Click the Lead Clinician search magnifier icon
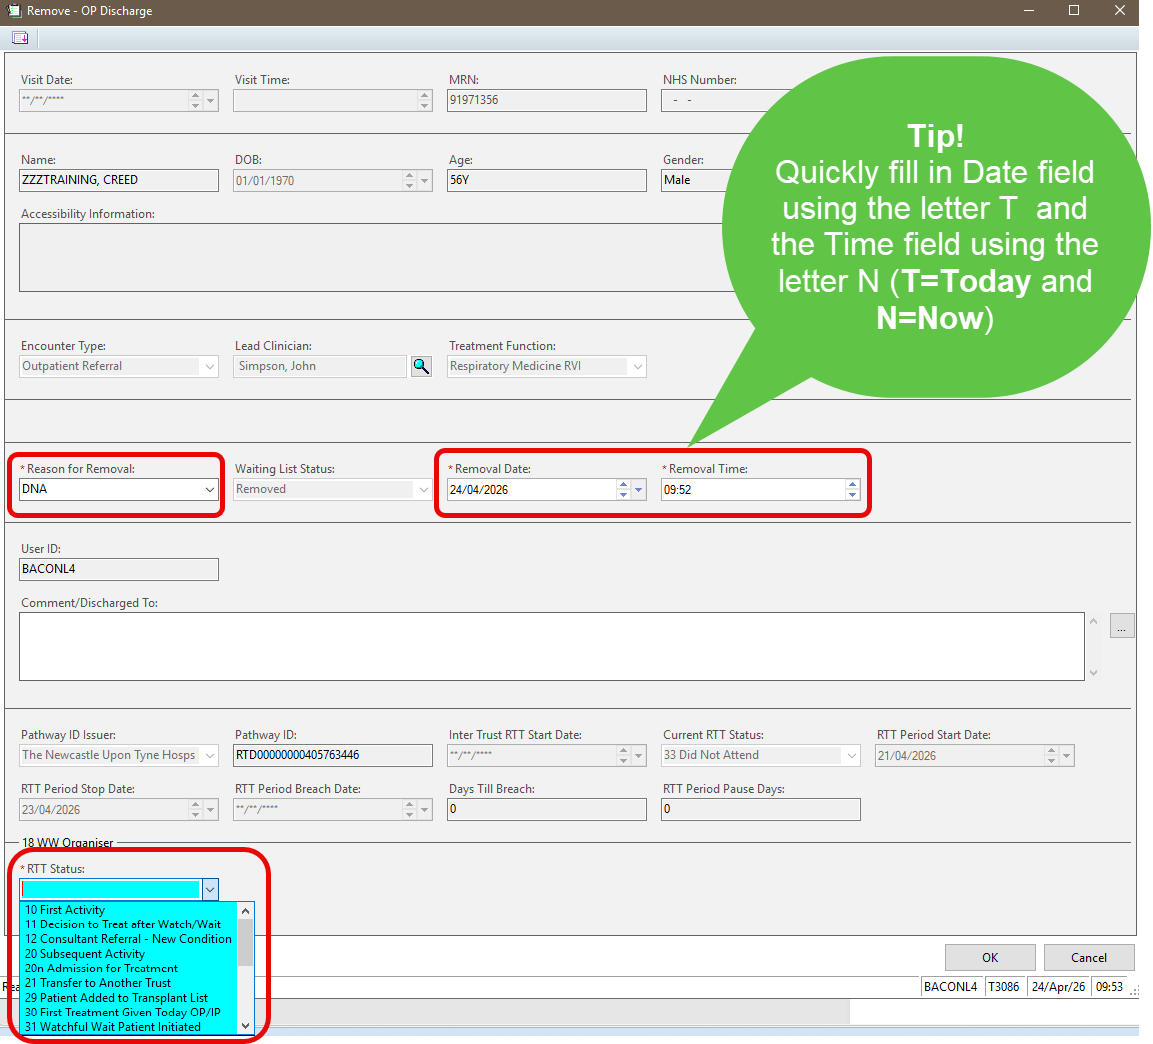This screenshot has height=1044, width=1153. [421, 367]
